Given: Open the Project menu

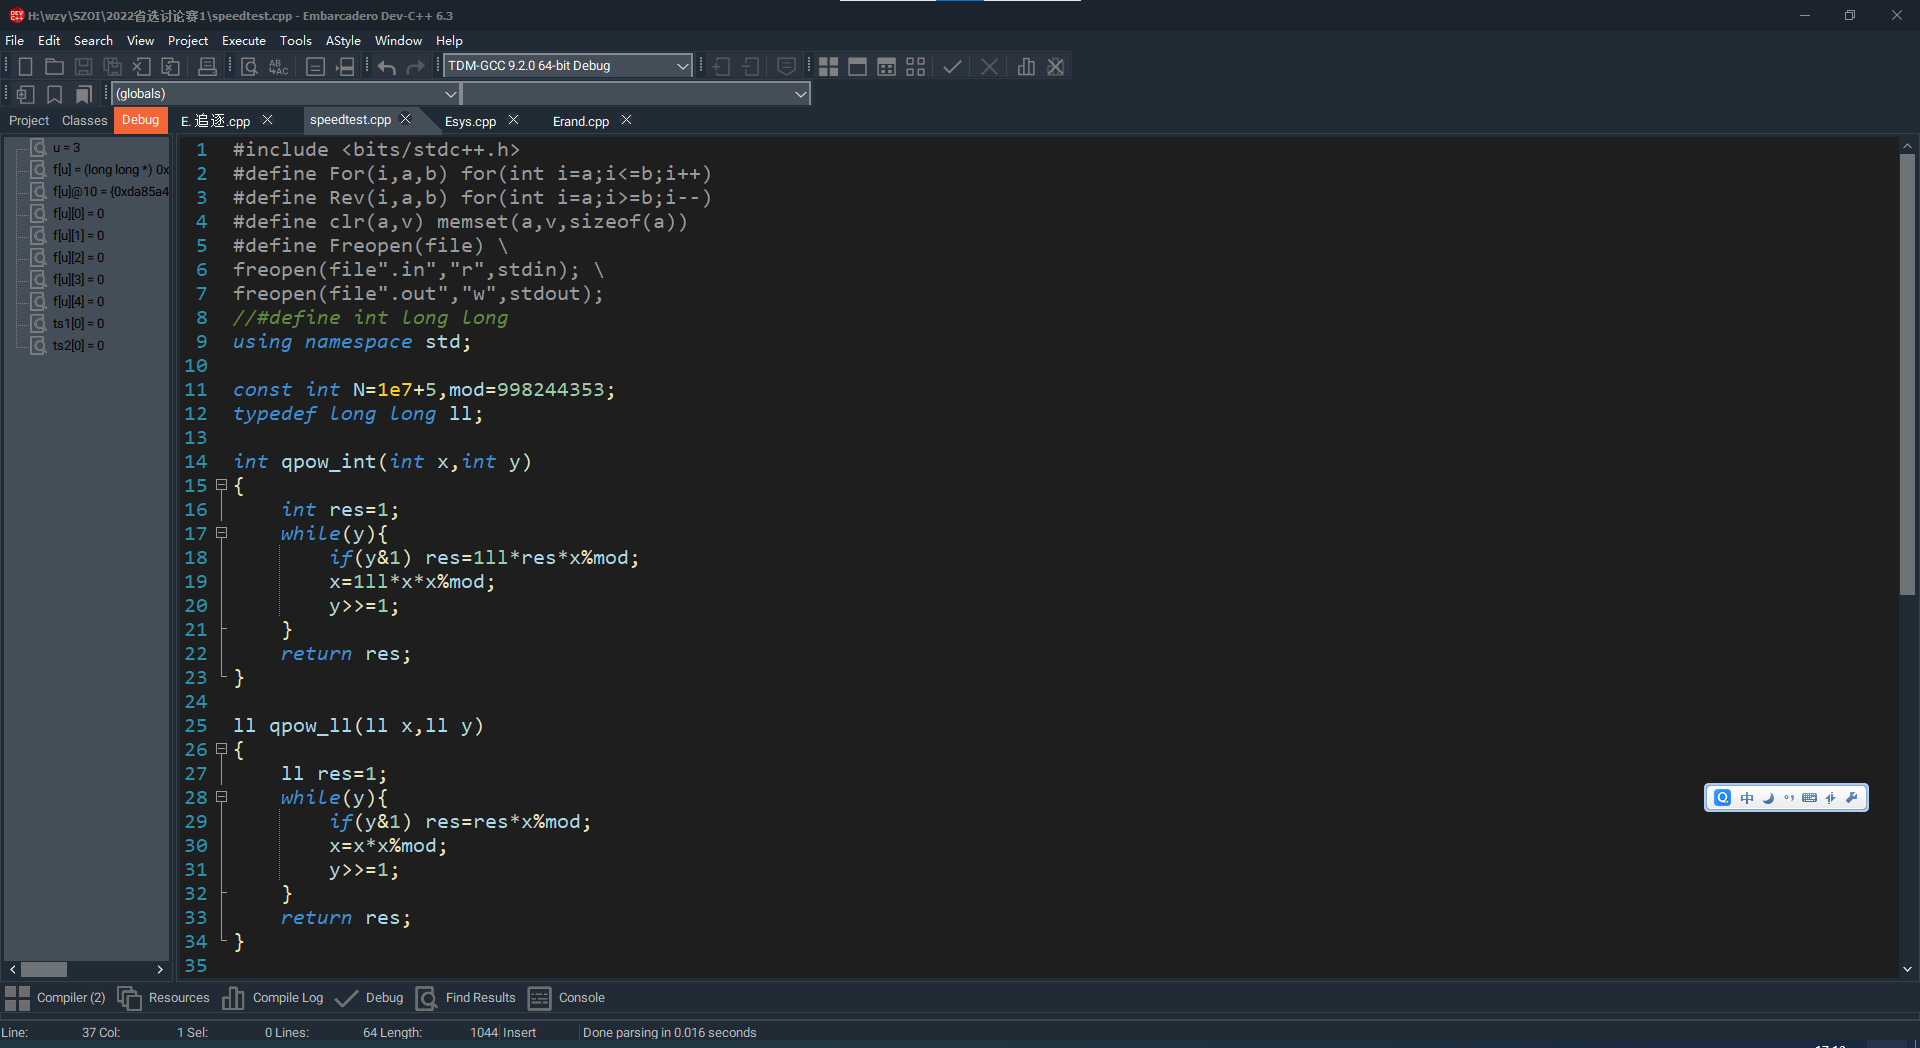Looking at the screenshot, I should tap(188, 41).
